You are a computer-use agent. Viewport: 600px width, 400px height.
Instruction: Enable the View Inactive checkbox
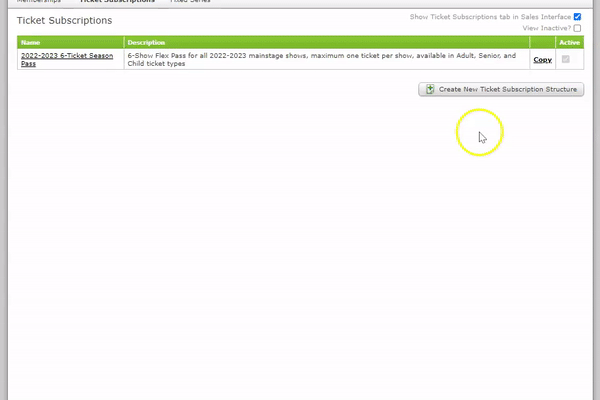click(x=577, y=28)
